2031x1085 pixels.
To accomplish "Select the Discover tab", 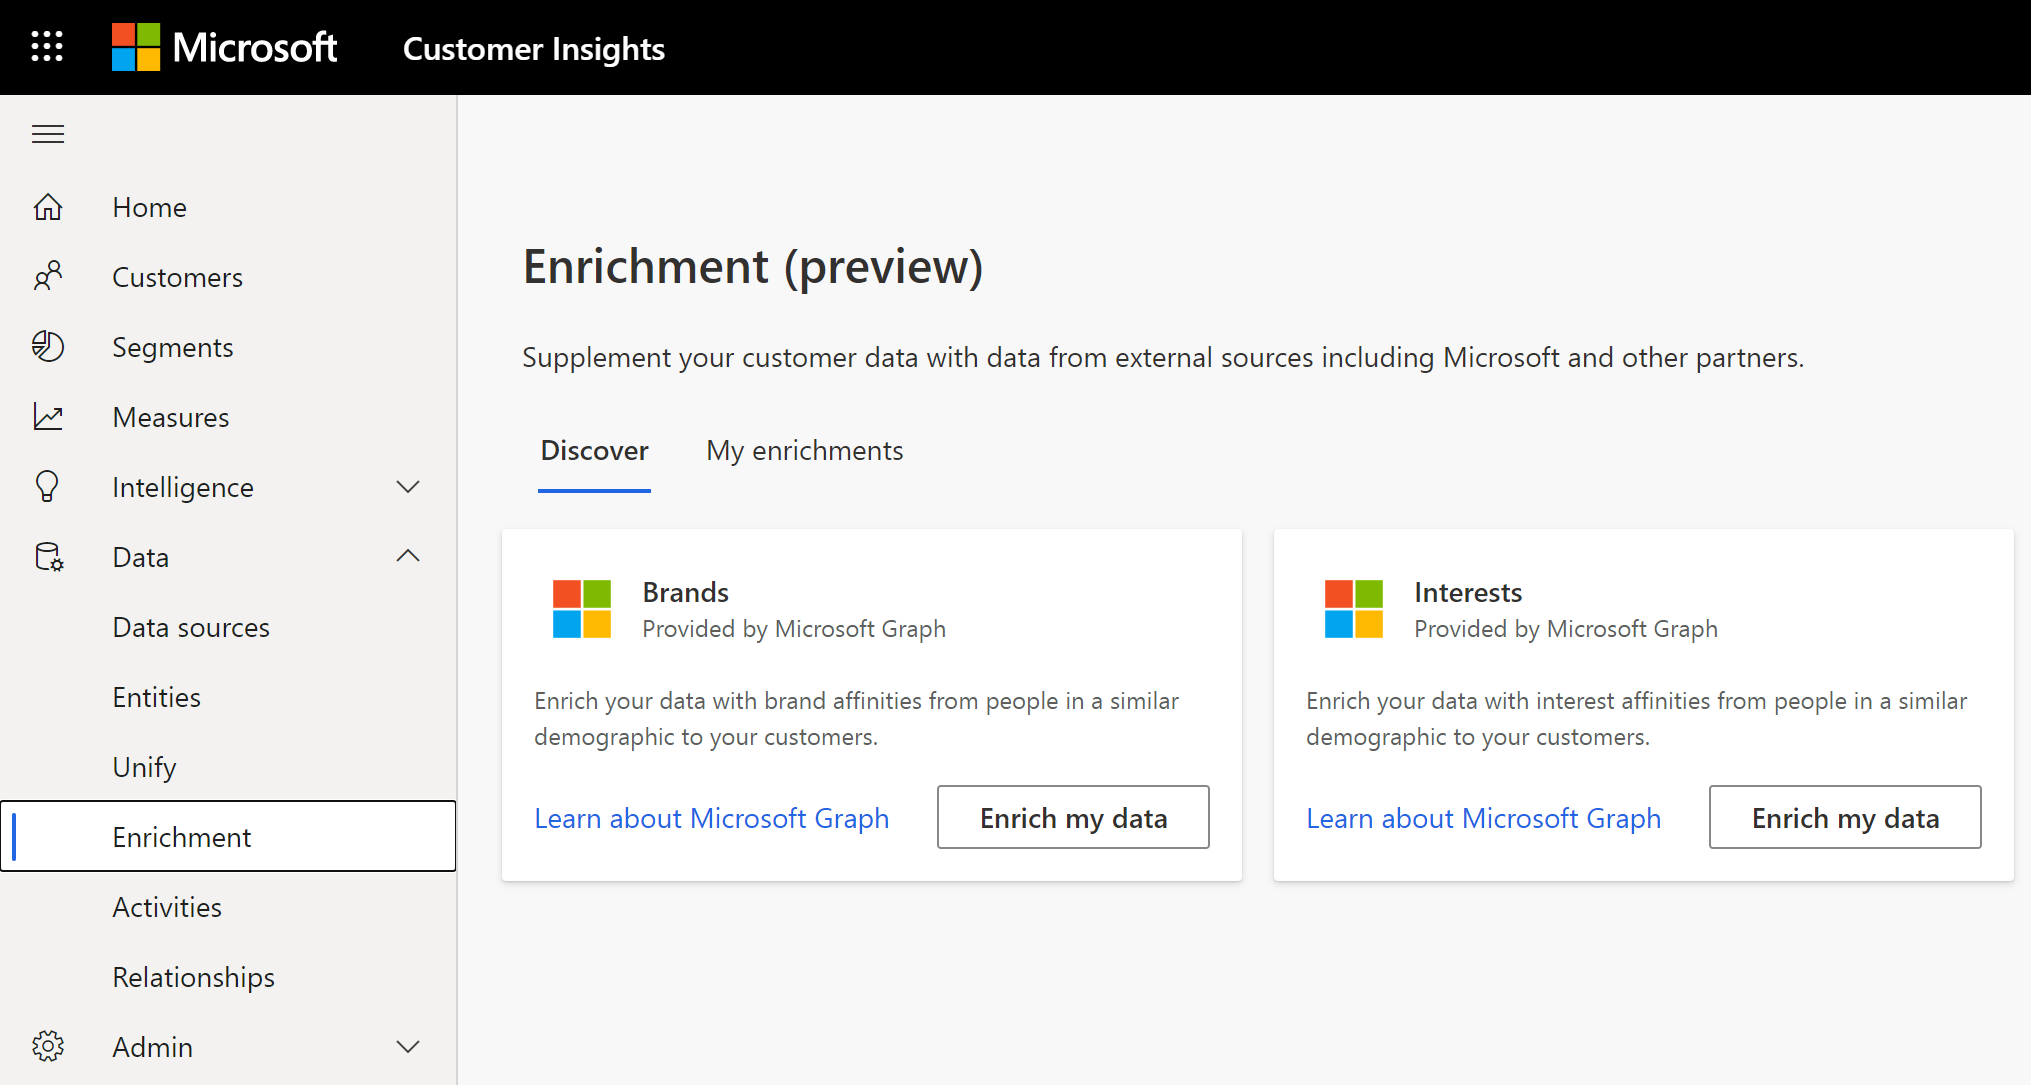I will 594,450.
